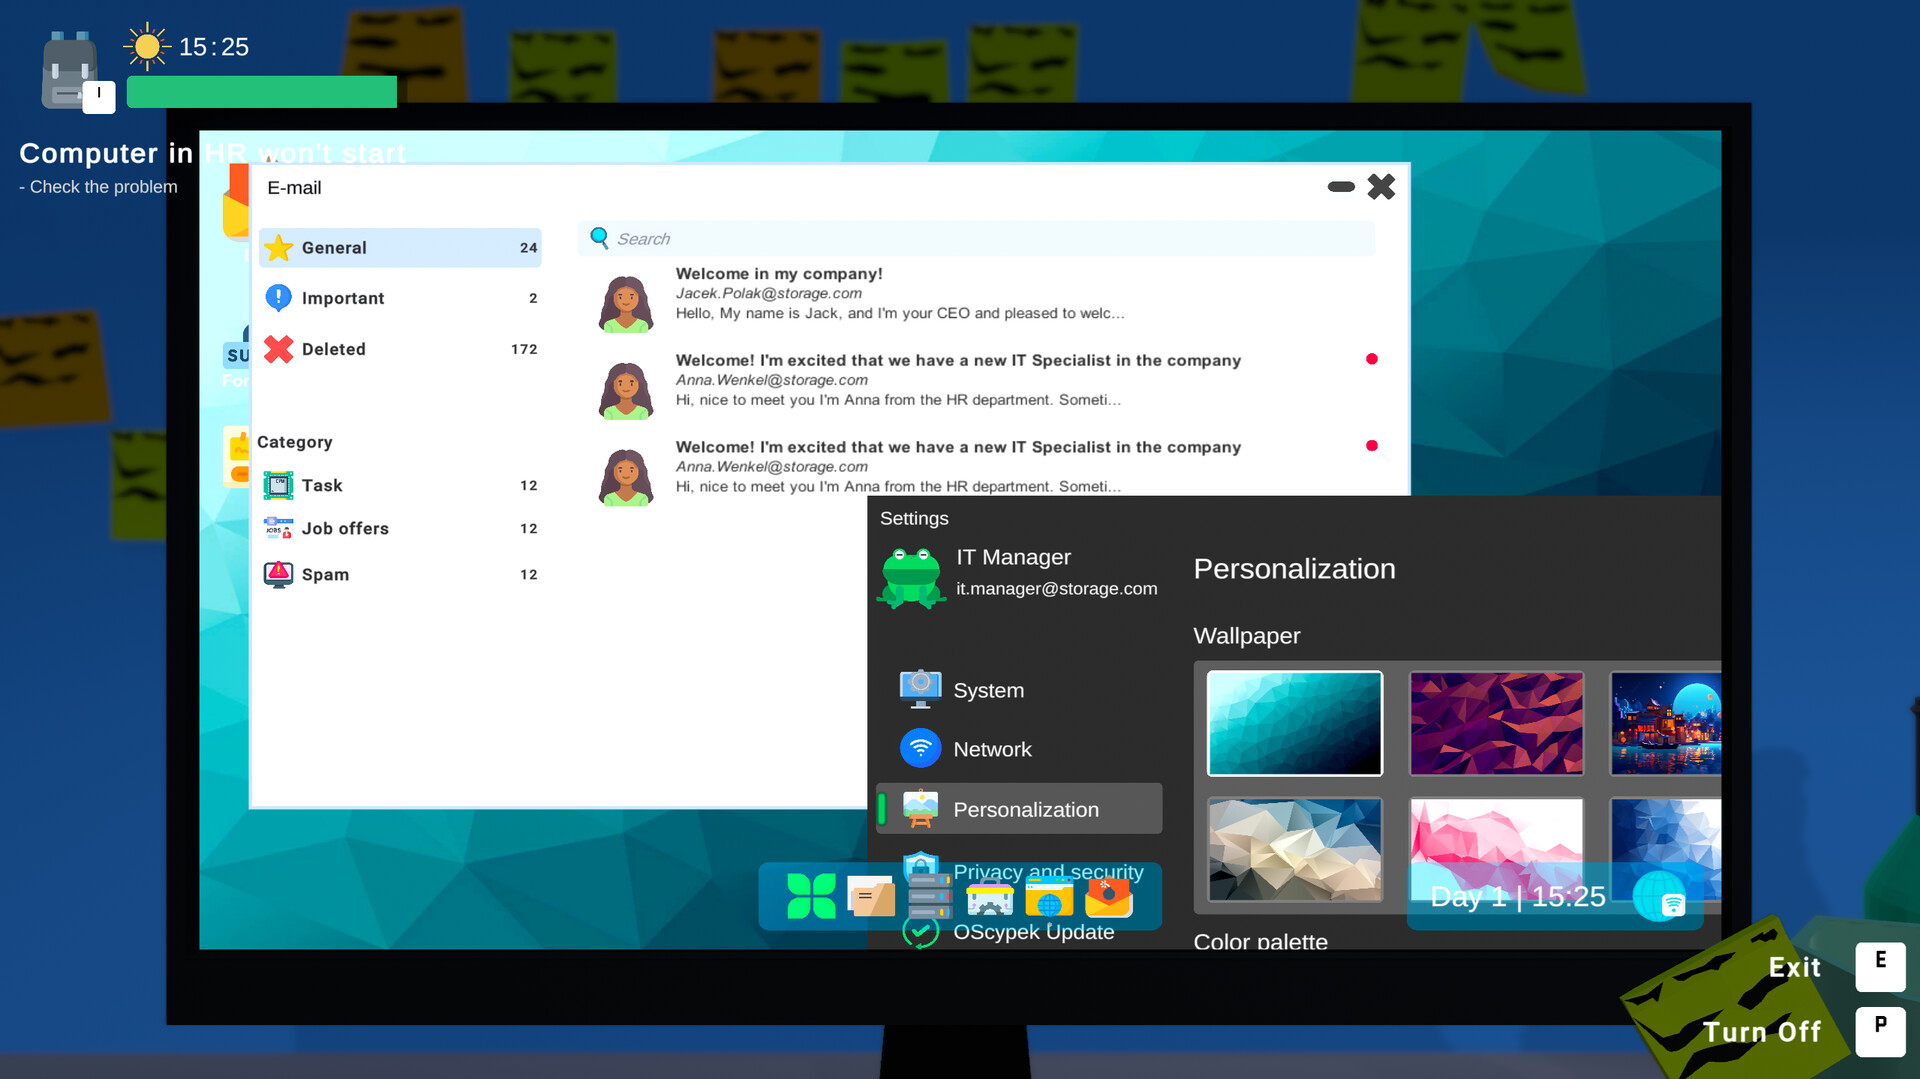This screenshot has width=1920, height=1079.
Task: Click the green energy progress bar
Action: point(261,92)
